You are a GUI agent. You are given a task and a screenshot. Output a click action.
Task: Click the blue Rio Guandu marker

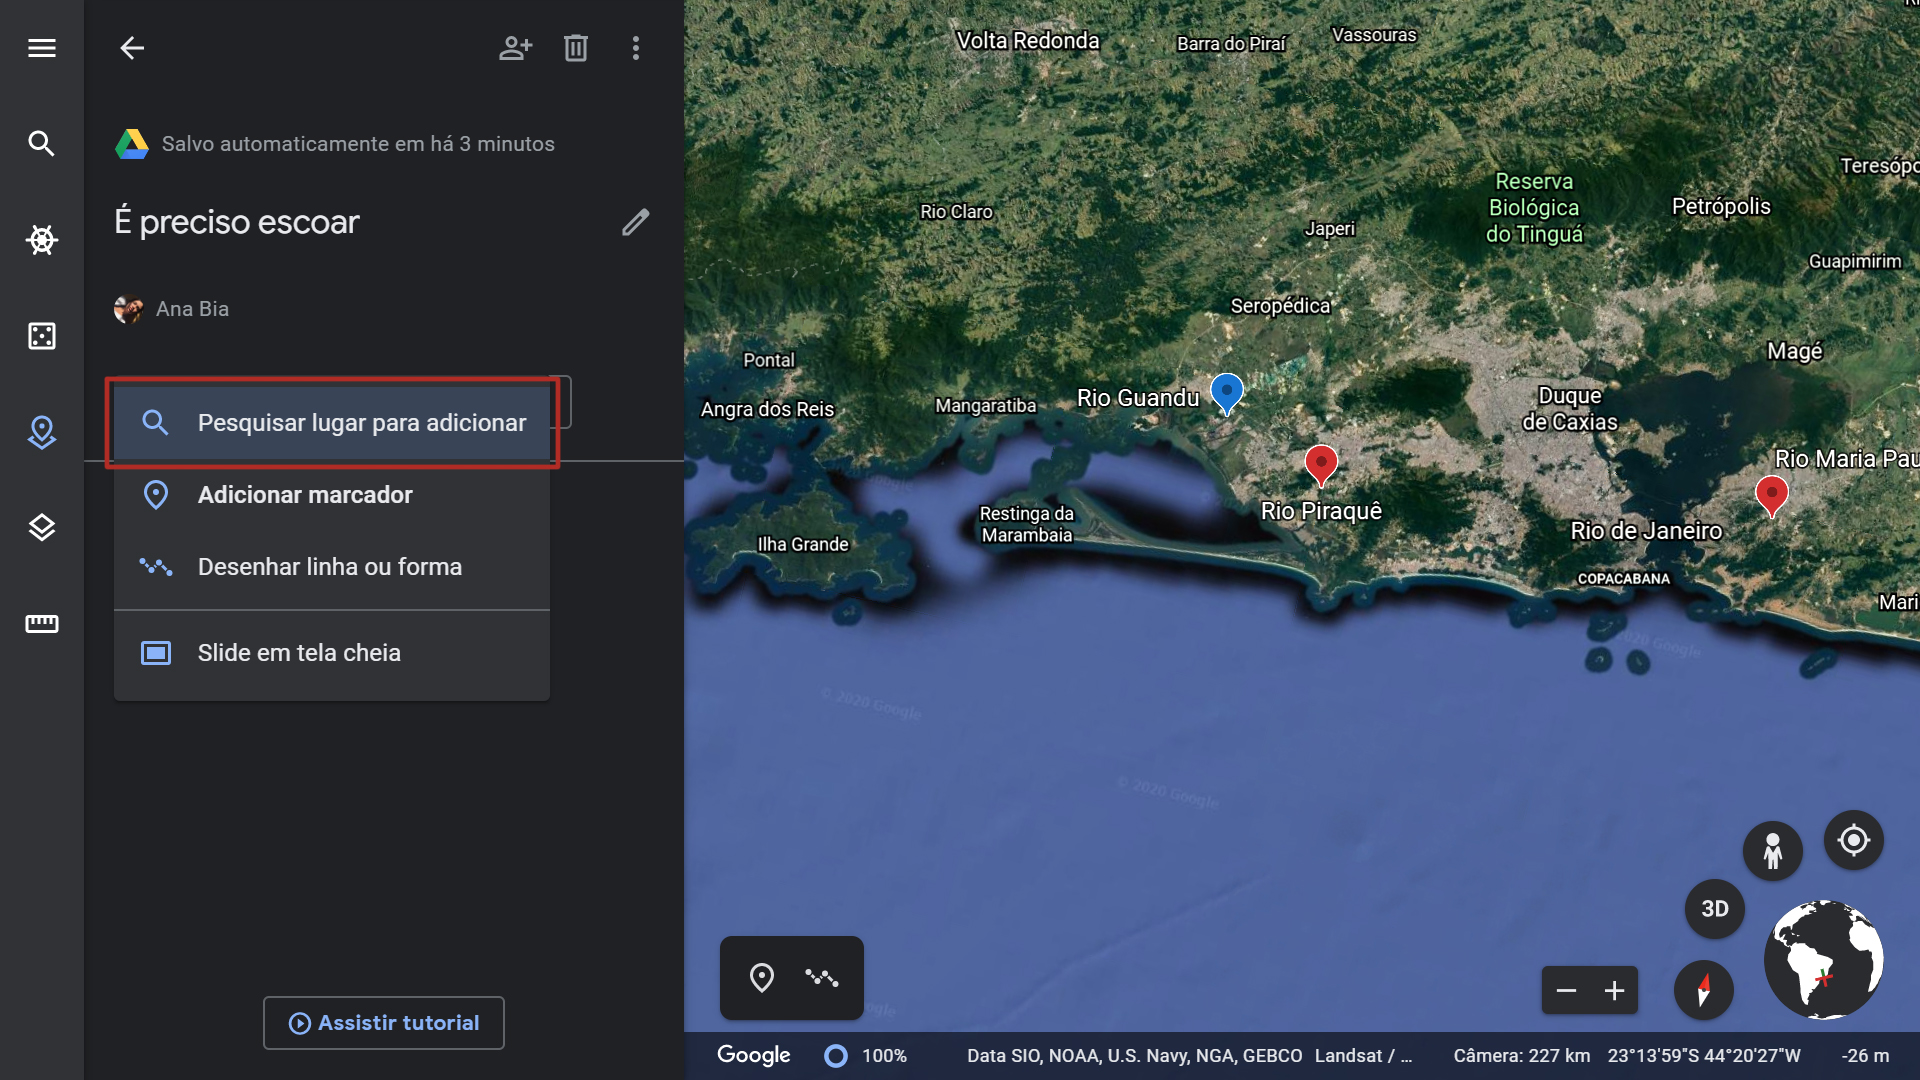point(1226,391)
